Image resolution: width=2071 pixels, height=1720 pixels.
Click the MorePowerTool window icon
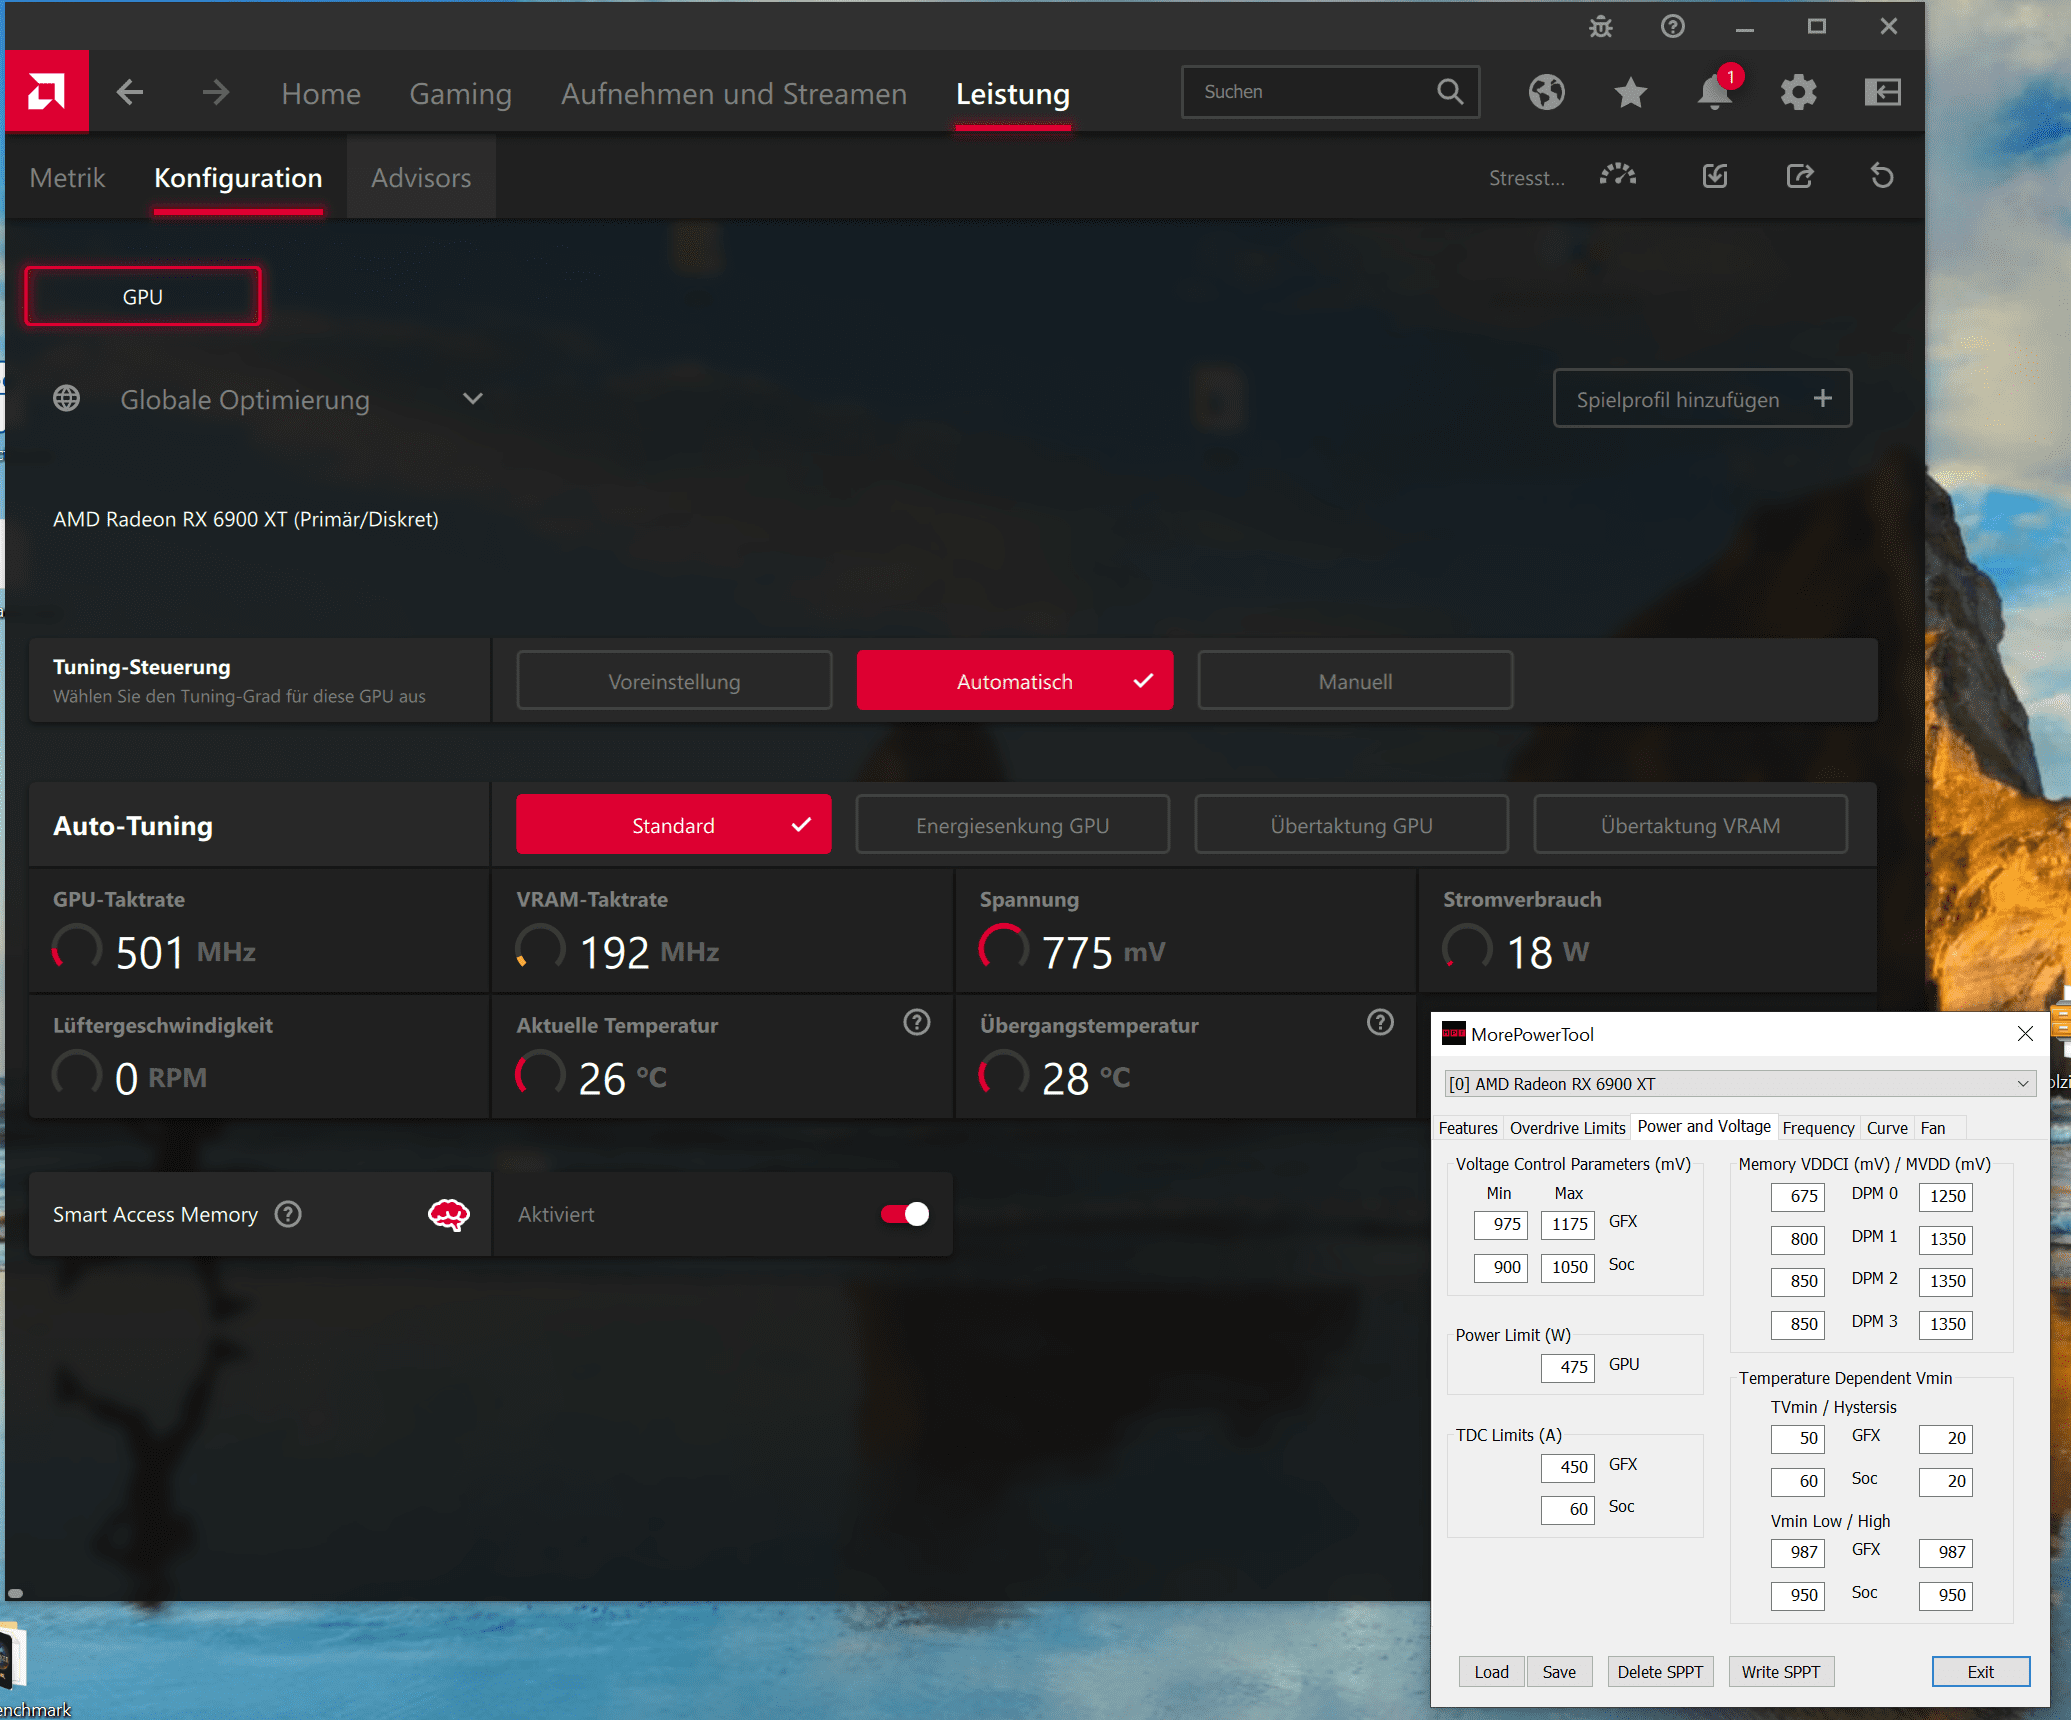pos(1453,1034)
